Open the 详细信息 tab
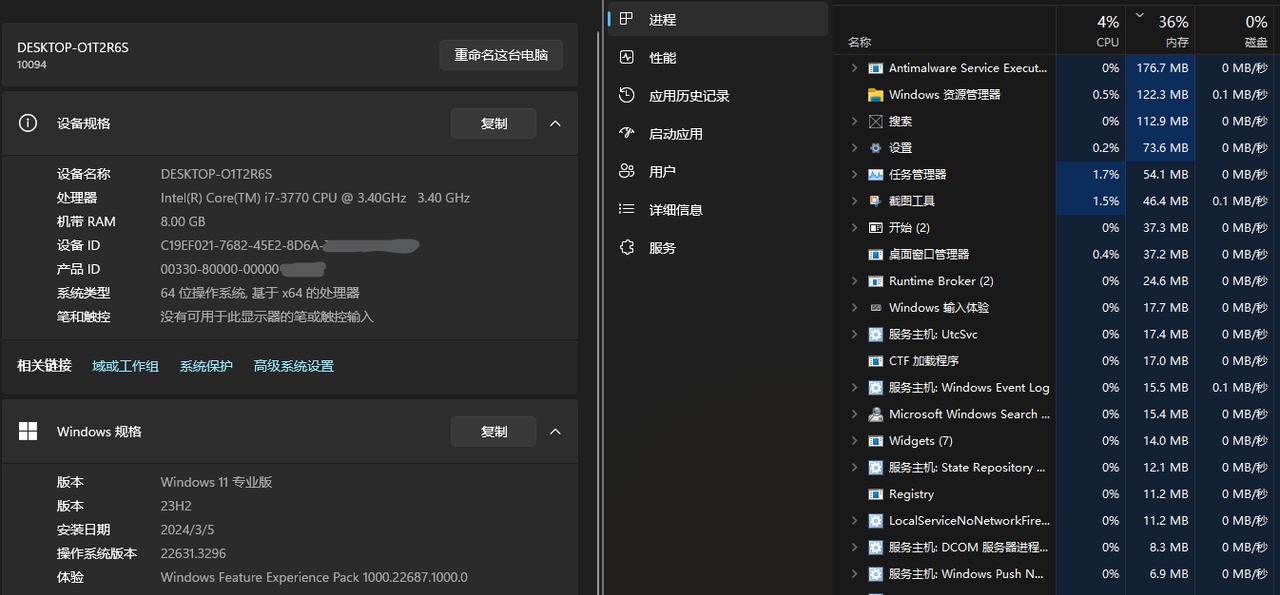1280x595 pixels. (718, 209)
